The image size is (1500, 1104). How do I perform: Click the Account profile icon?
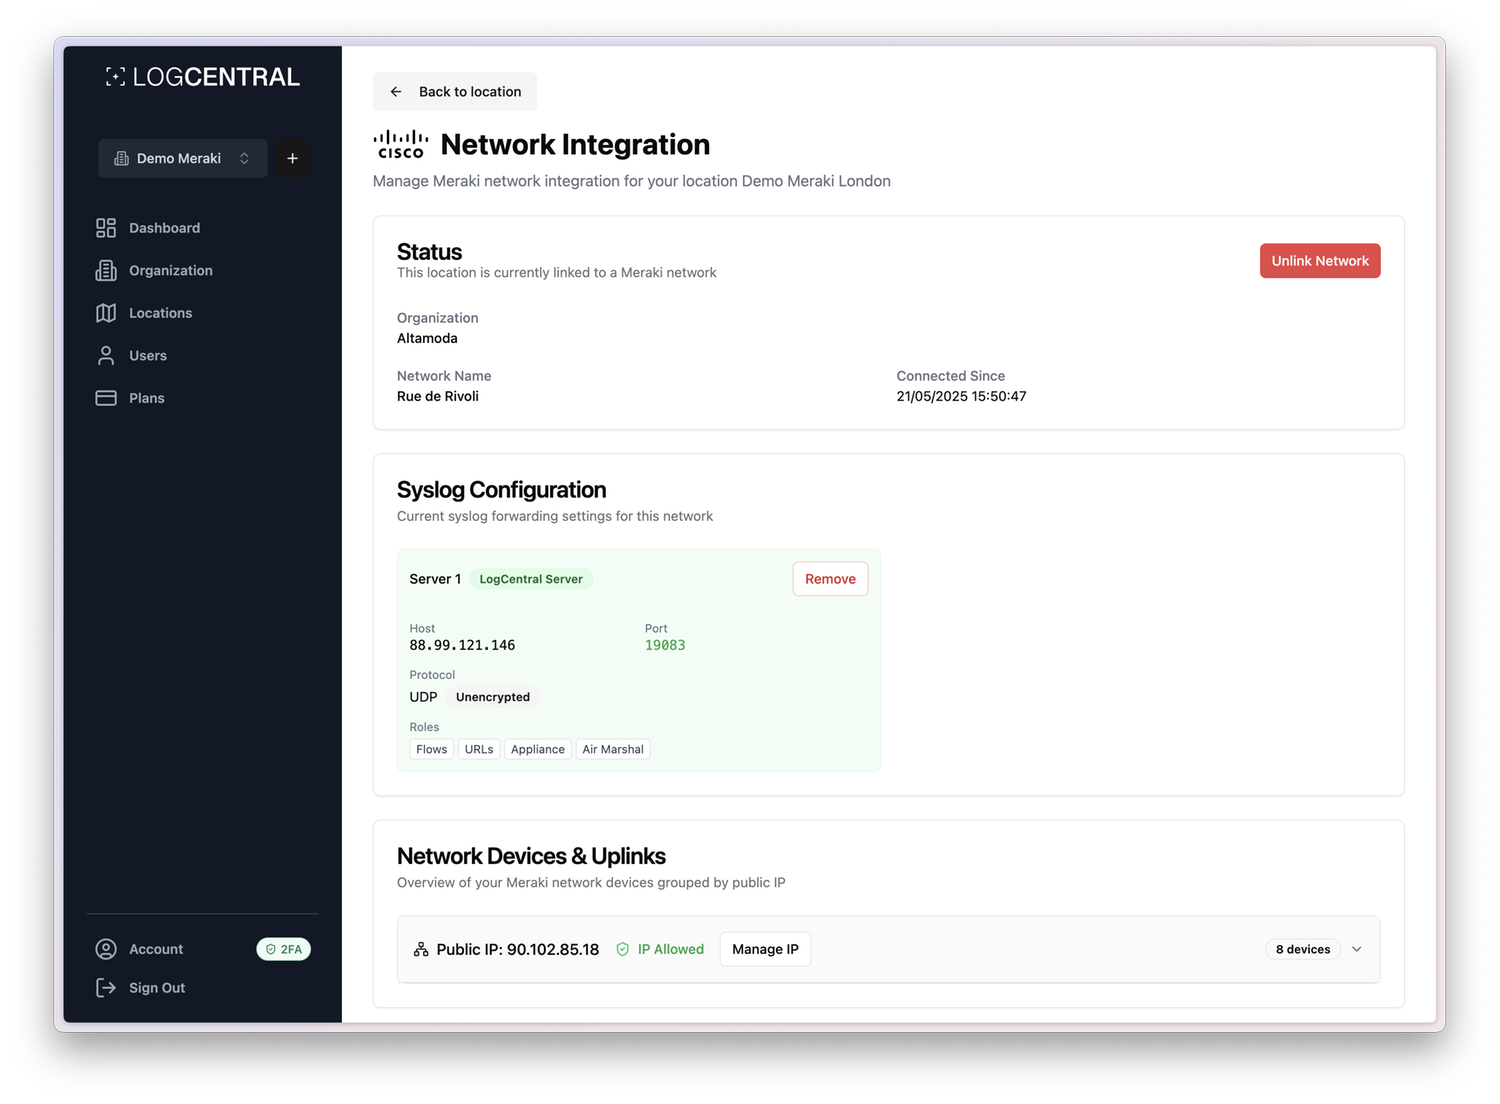pyautogui.click(x=106, y=948)
